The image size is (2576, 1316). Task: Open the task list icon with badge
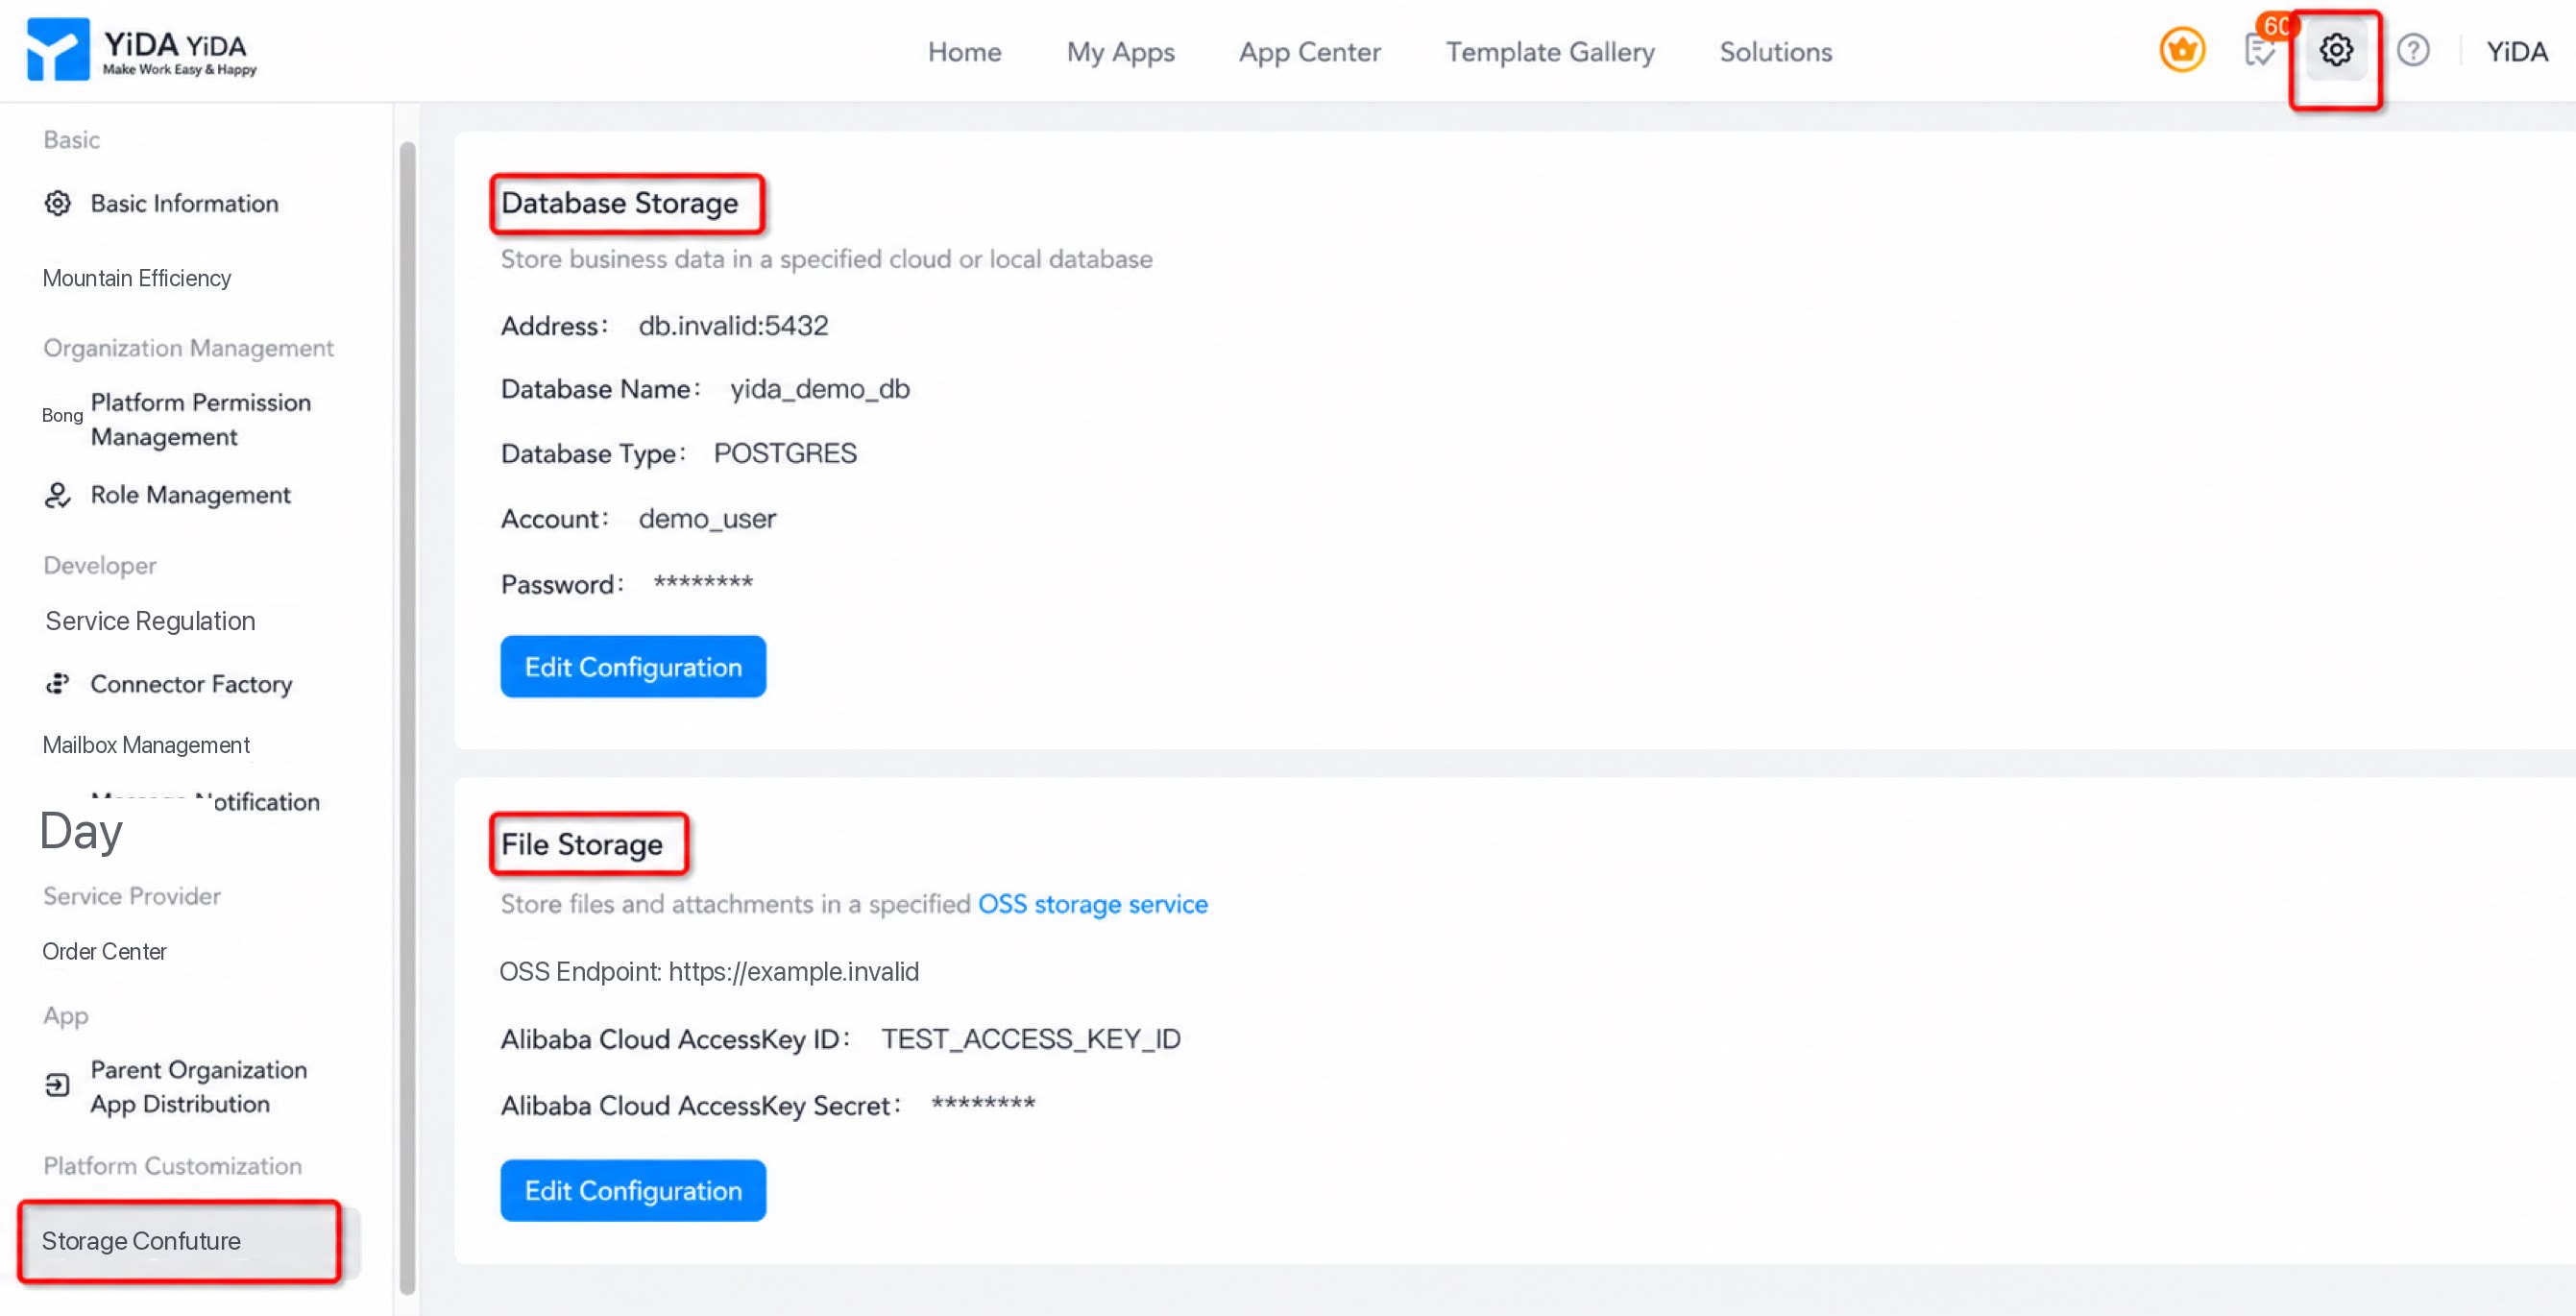pyautogui.click(x=2260, y=49)
